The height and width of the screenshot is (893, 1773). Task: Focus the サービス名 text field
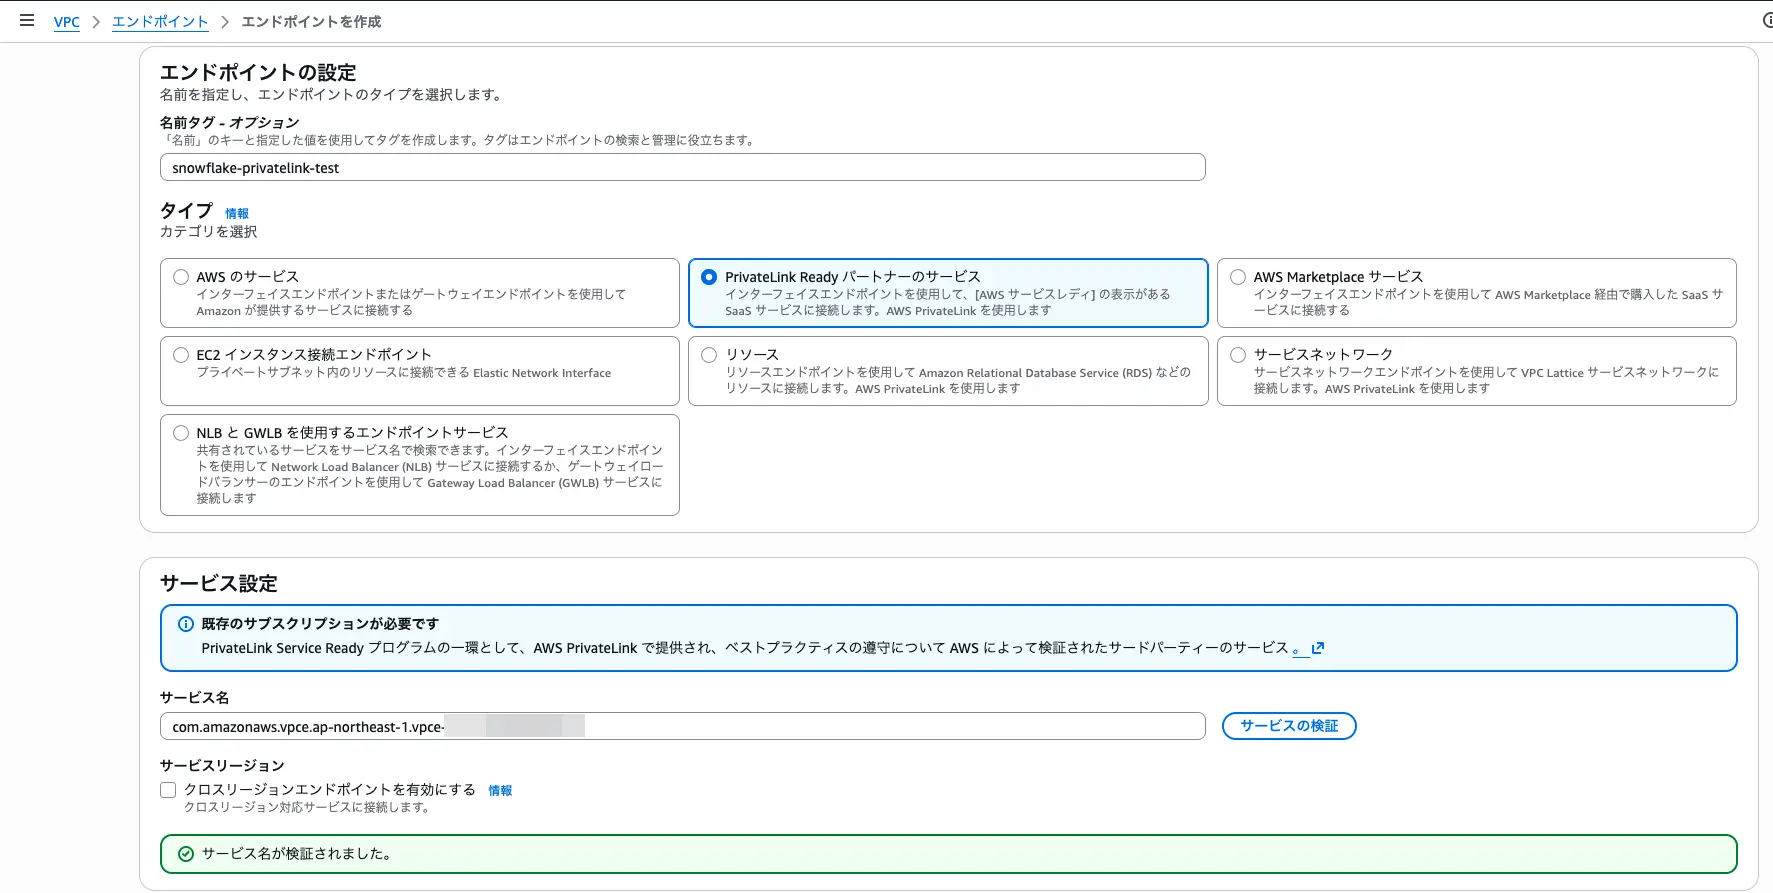point(682,727)
